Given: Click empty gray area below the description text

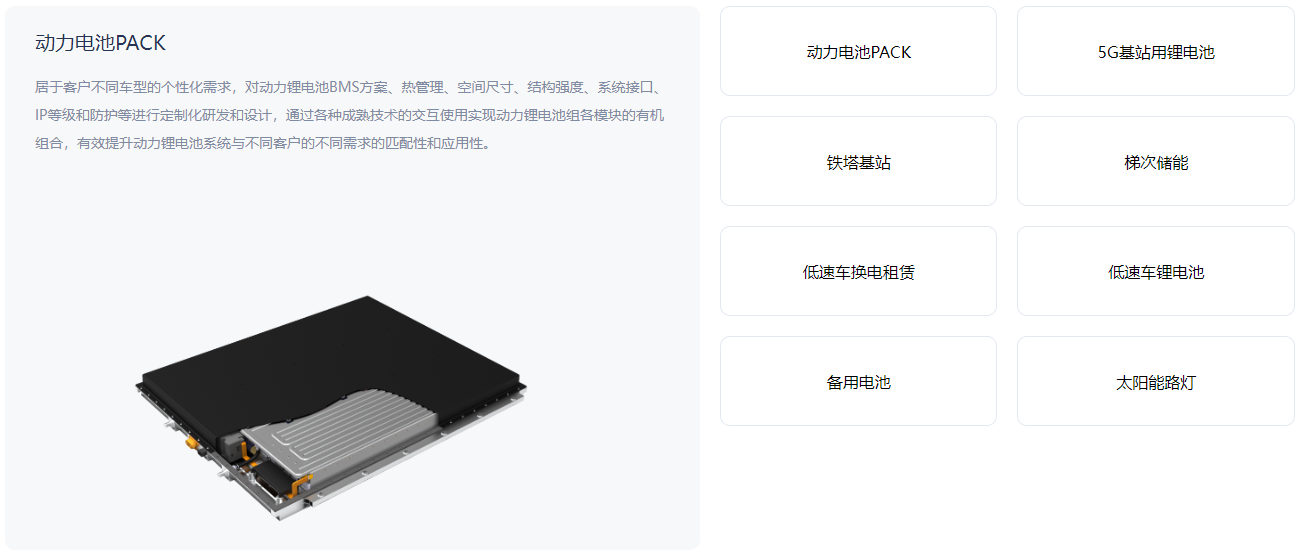Looking at the screenshot, I should click(x=350, y=220).
